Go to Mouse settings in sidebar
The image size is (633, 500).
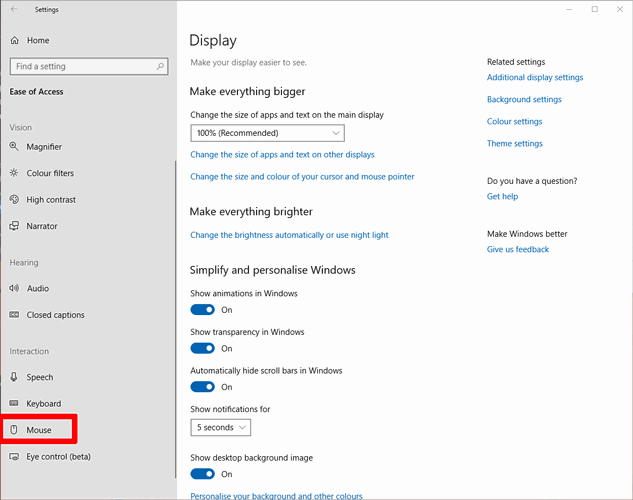click(x=39, y=430)
